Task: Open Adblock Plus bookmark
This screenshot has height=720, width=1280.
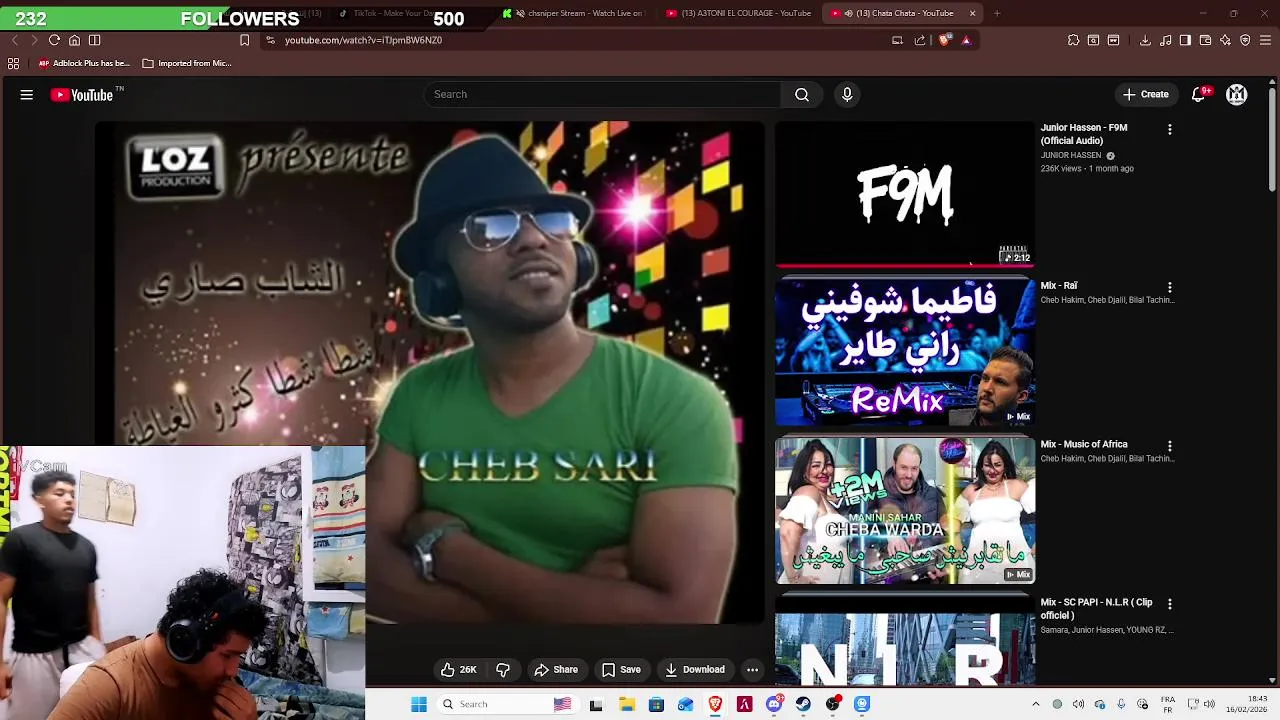Action: pos(84,63)
